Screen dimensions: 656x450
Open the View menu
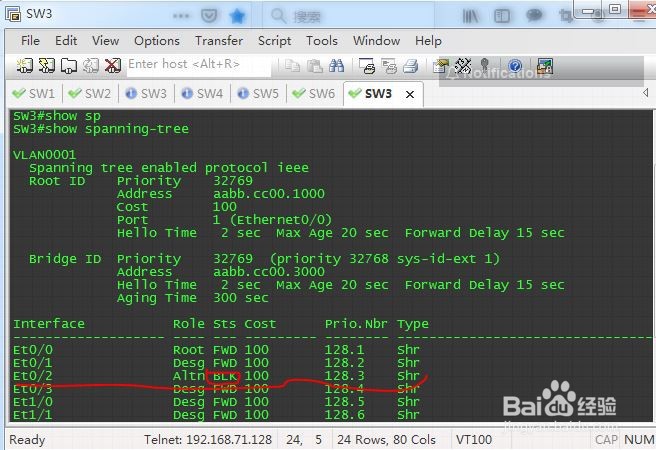click(x=105, y=41)
